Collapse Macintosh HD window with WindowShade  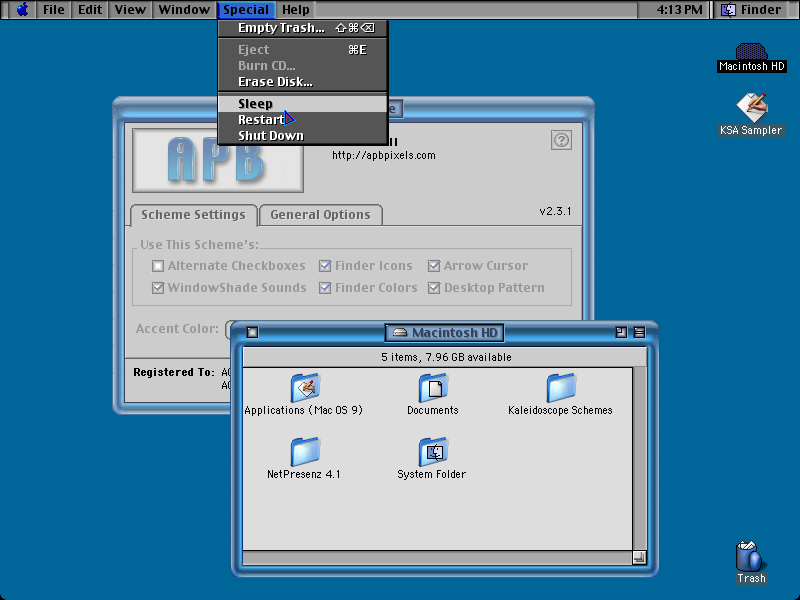coord(639,333)
